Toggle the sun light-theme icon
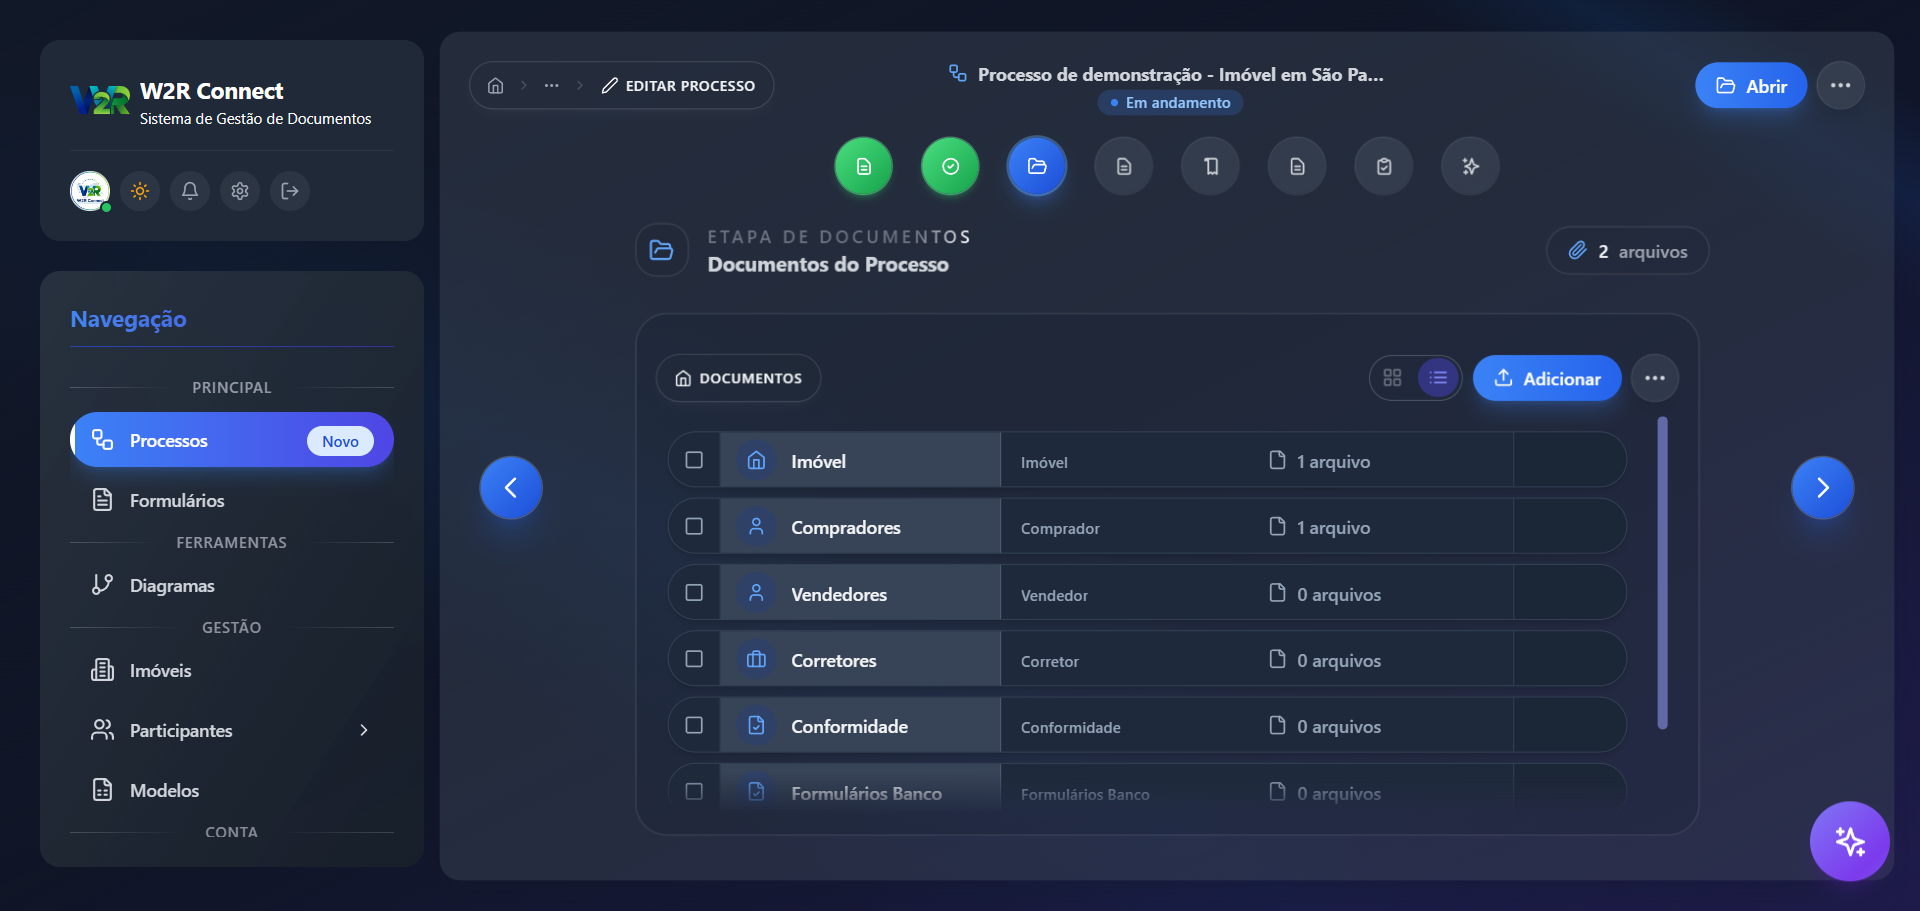The width and height of the screenshot is (1920, 911). coord(140,191)
